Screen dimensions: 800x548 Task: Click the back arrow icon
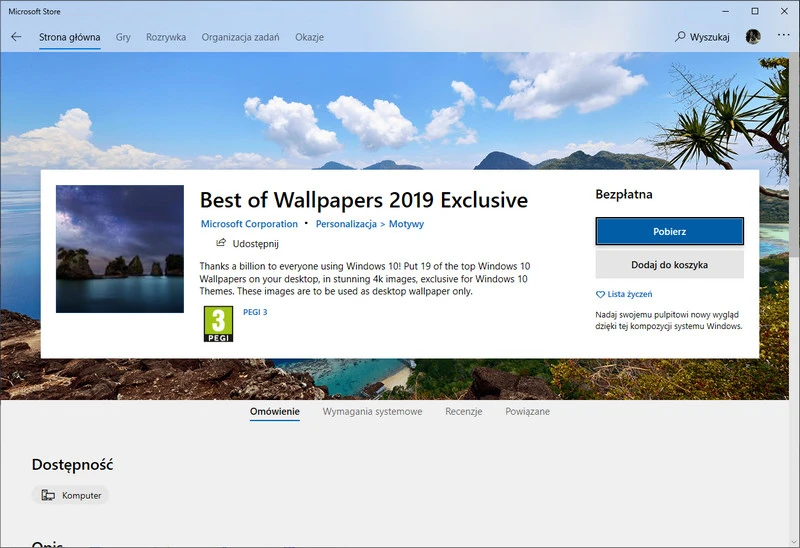16,37
